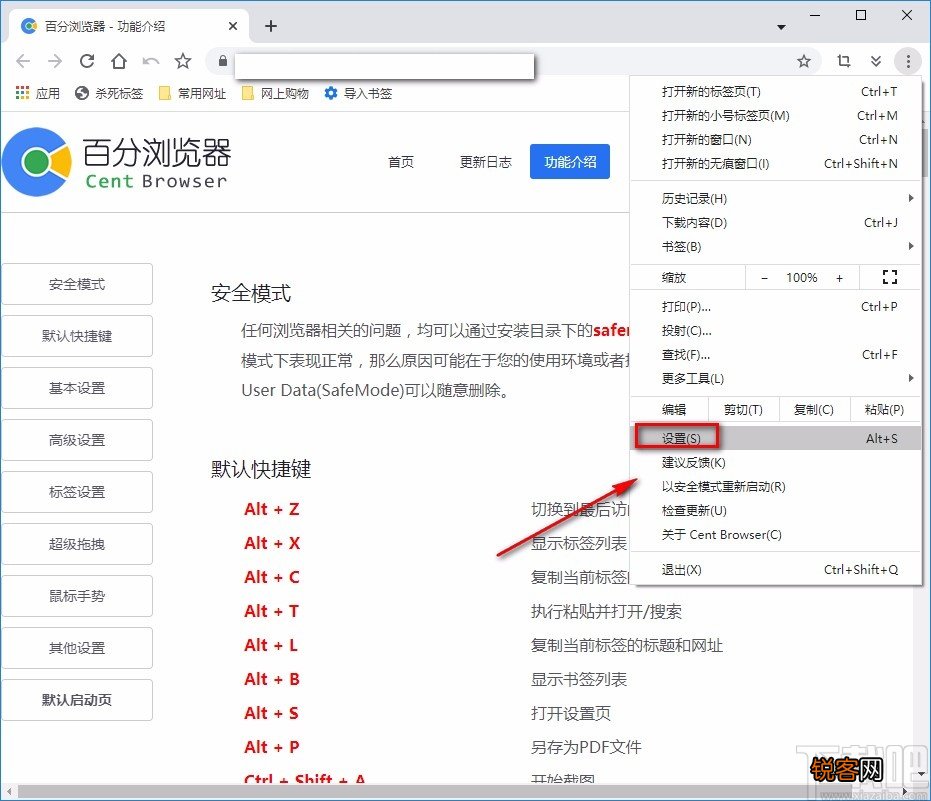Open the three-dot main menu button

908,61
